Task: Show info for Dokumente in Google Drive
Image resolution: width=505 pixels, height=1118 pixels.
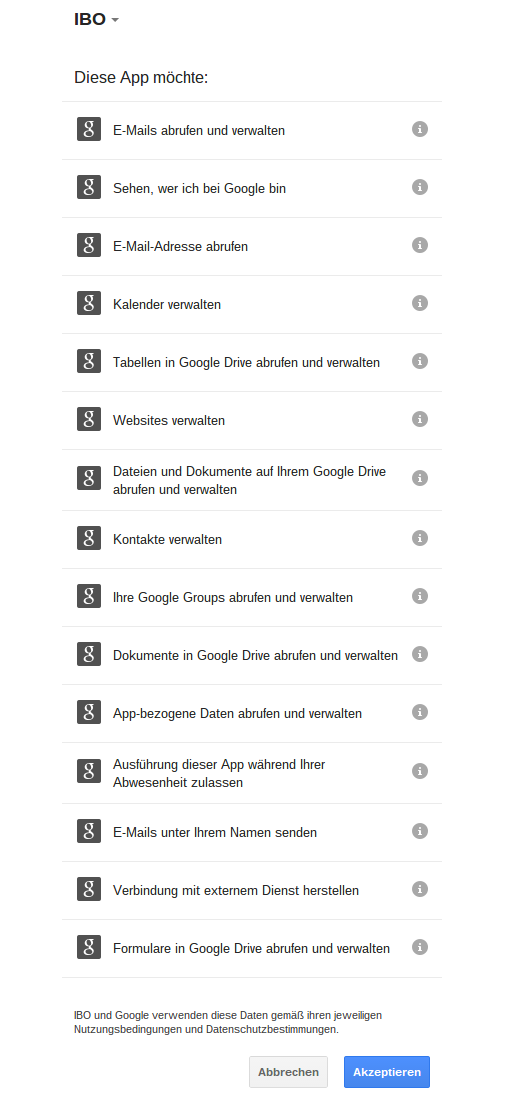Action: (x=420, y=654)
